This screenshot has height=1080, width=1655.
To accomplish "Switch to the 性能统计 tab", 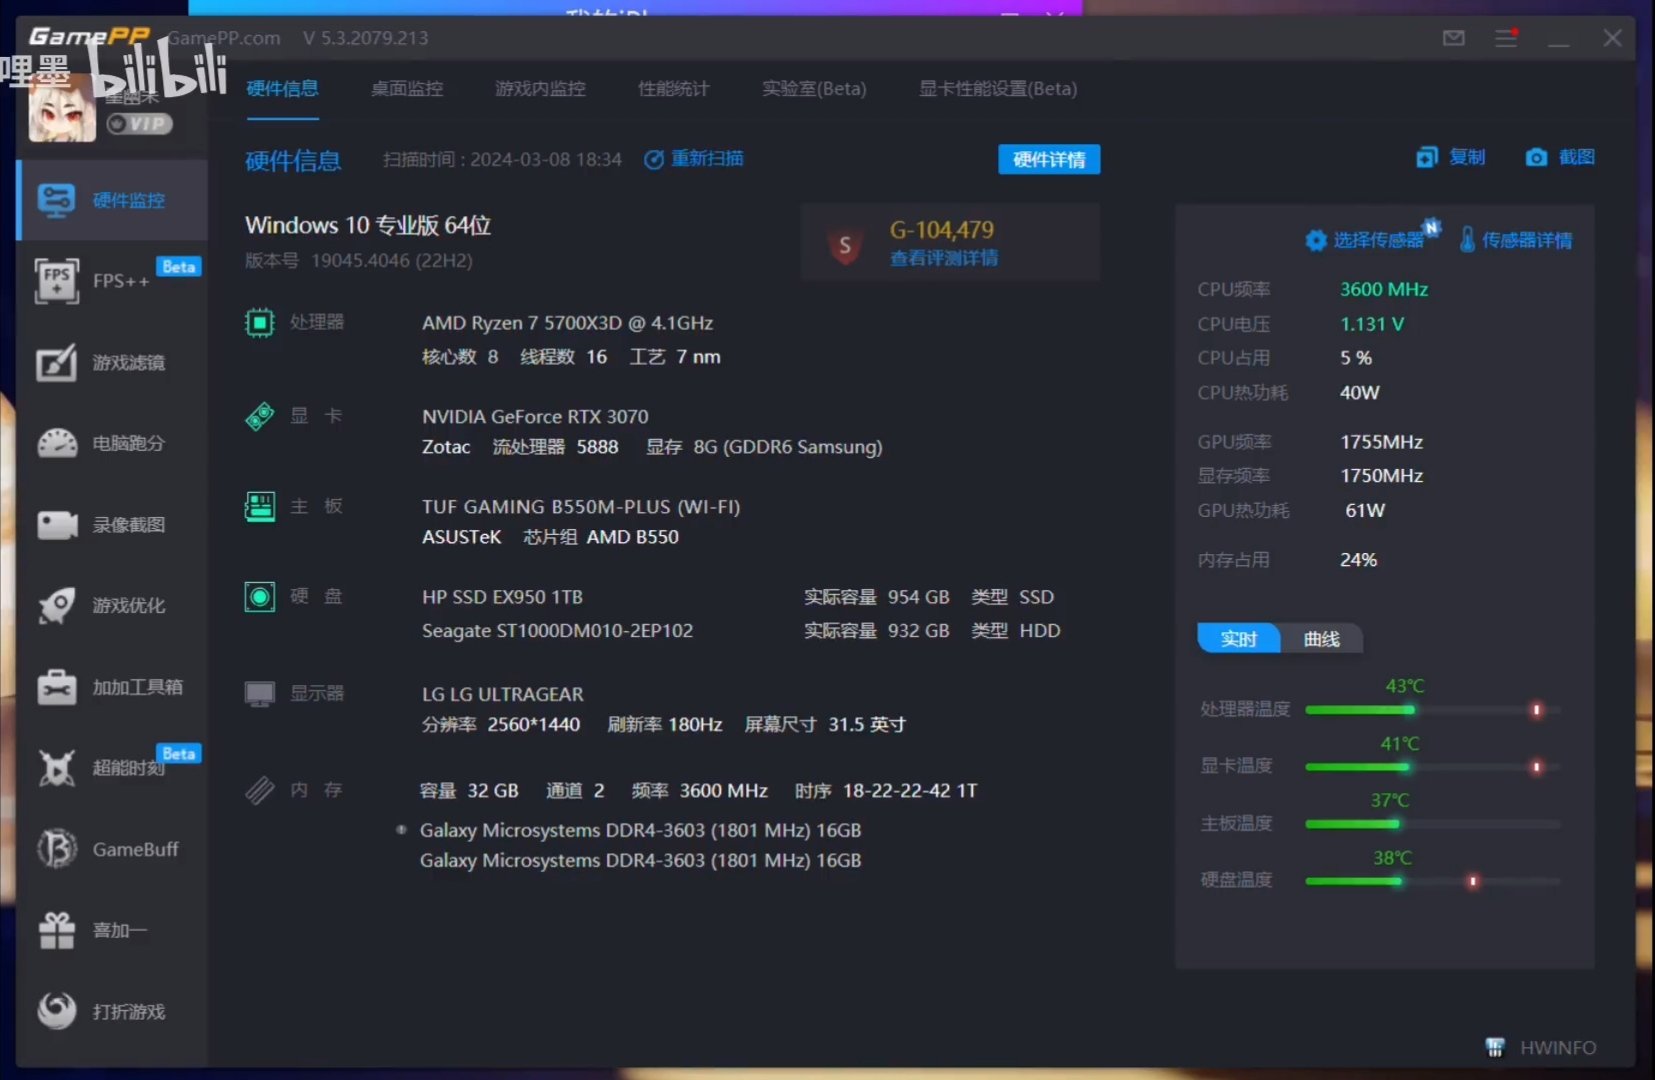I will point(674,89).
